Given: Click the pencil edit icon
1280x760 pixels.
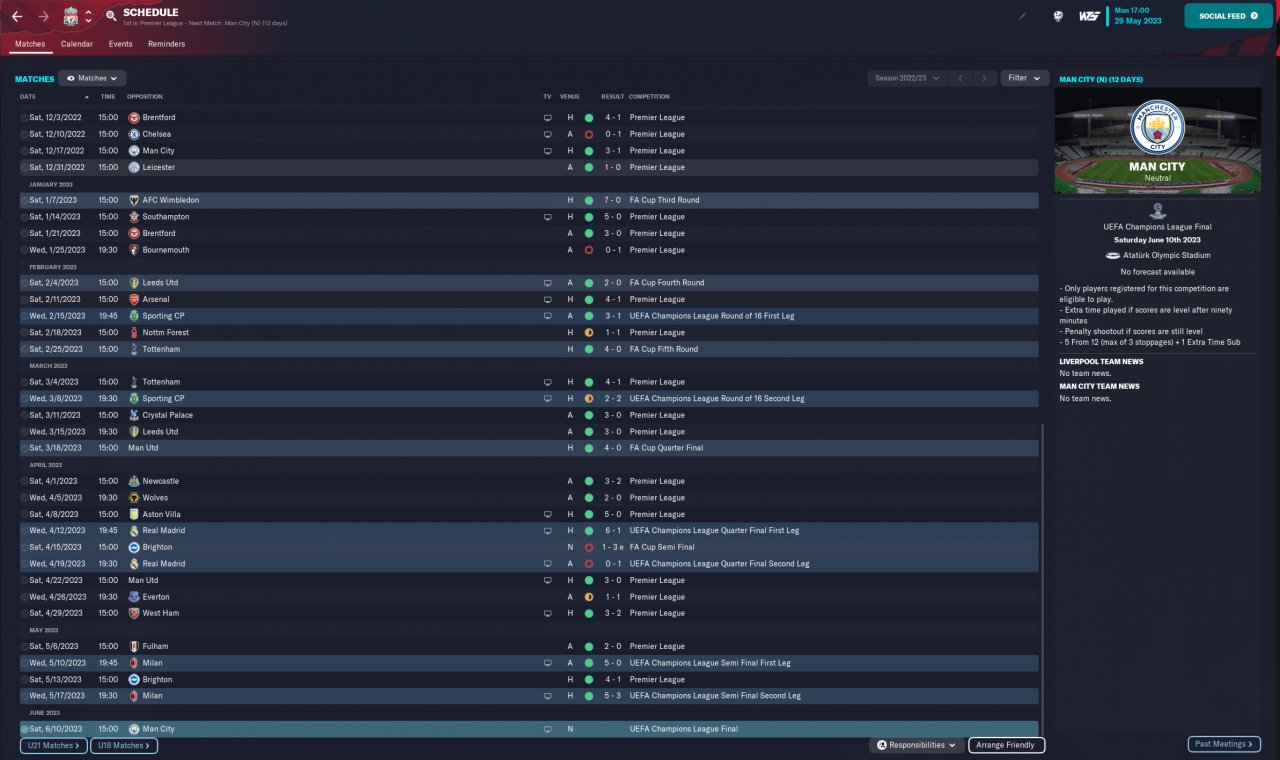Looking at the screenshot, I should pyautogui.click(x=1023, y=16).
